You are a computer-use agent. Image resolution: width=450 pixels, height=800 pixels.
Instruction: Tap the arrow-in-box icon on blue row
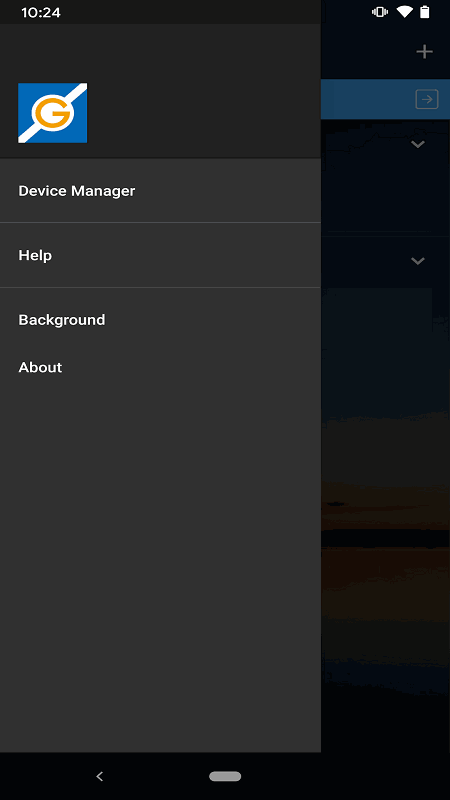coord(427,99)
